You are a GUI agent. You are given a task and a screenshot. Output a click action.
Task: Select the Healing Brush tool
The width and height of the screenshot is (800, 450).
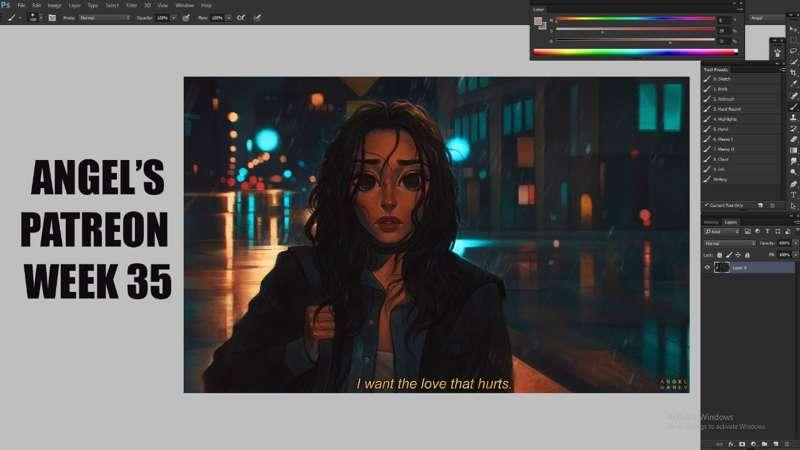click(x=793, y=95)
